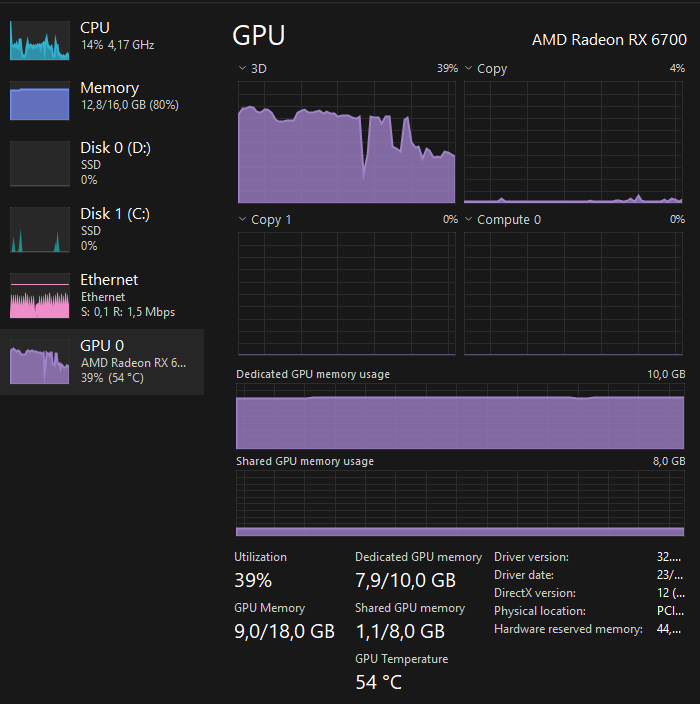700x704 pixels.
Task: Click the 'Hardware reserved memory:' label
Action: [568, 629]
